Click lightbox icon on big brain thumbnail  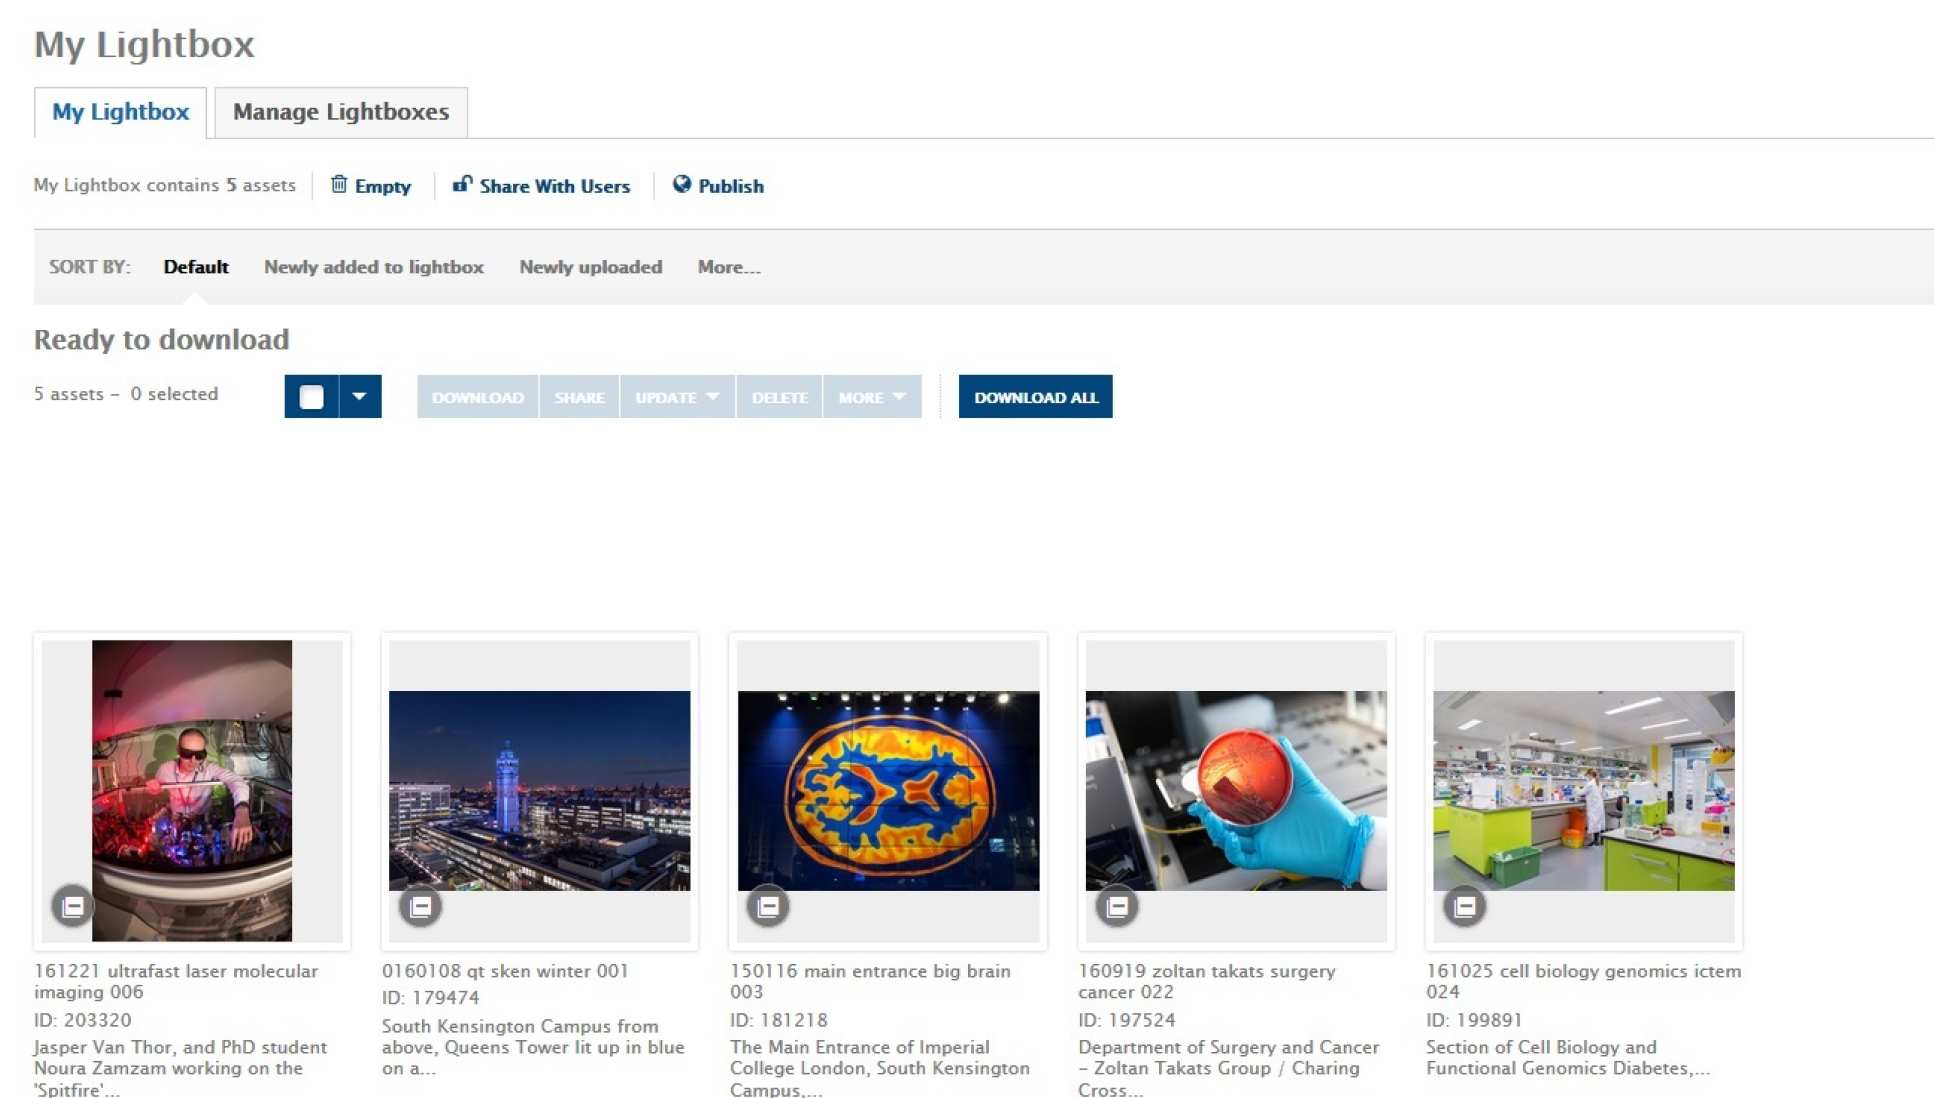[x=768, y=906]
